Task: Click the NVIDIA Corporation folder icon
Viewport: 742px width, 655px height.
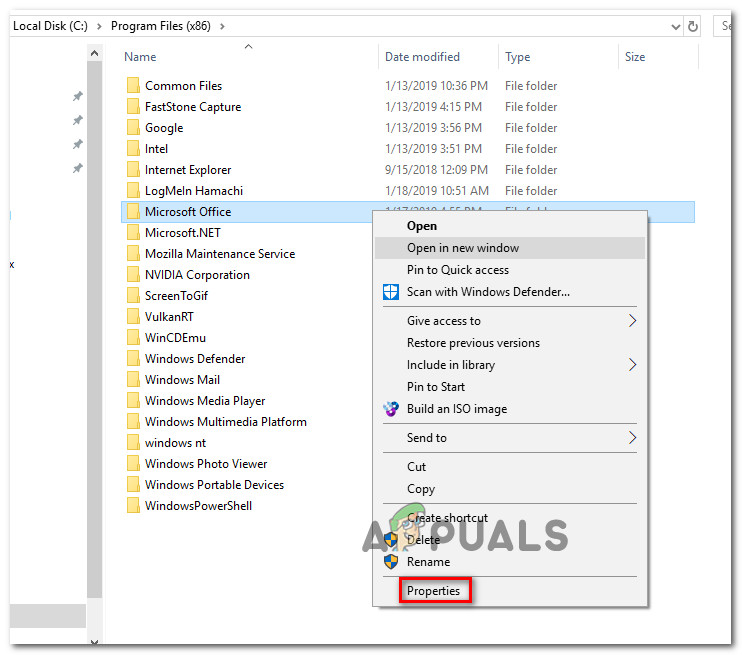Action: (x=133, y=274)
